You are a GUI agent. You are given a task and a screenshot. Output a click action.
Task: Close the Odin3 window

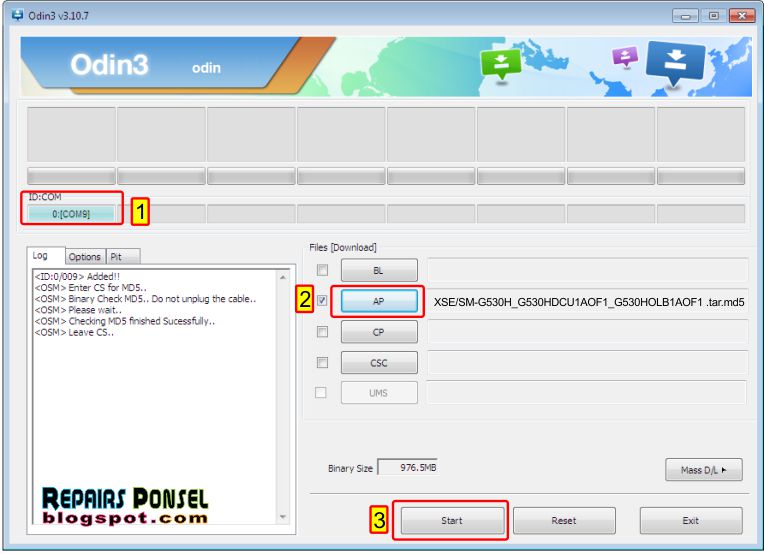[742, 16]
